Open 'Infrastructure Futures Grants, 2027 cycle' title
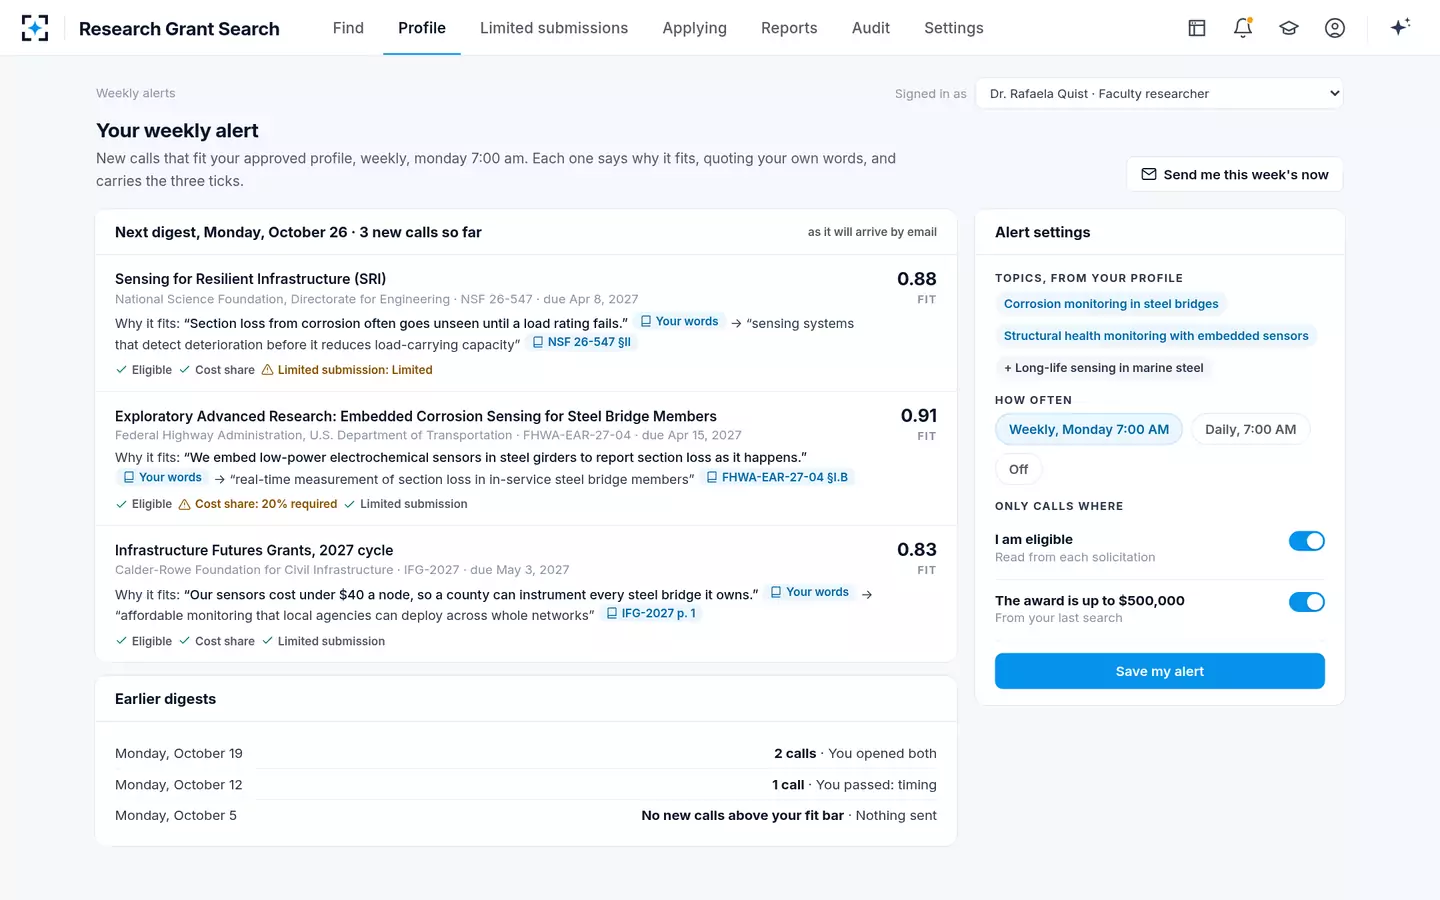The width and height of the screenshot is (1440, 900). click(x=254, y=550)
